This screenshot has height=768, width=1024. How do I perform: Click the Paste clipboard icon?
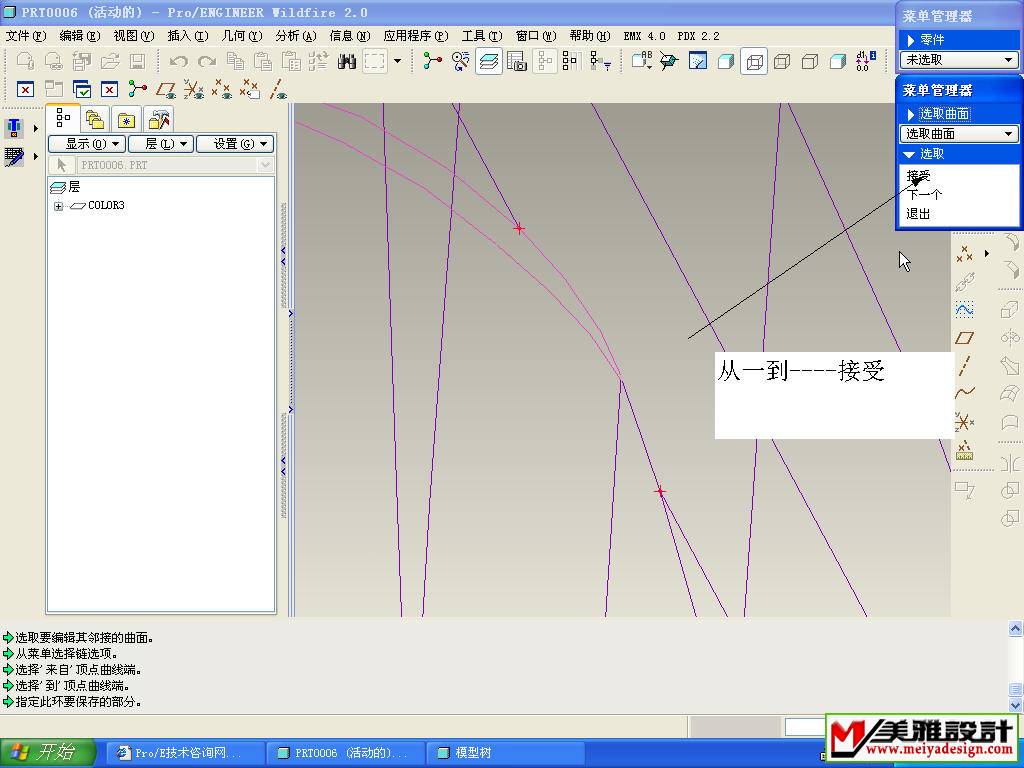(x=263, y=61)
